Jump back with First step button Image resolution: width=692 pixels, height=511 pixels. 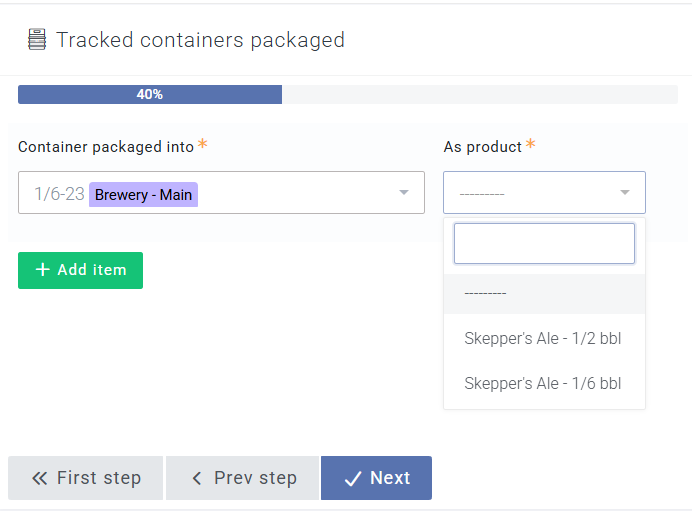pos(86,478)
